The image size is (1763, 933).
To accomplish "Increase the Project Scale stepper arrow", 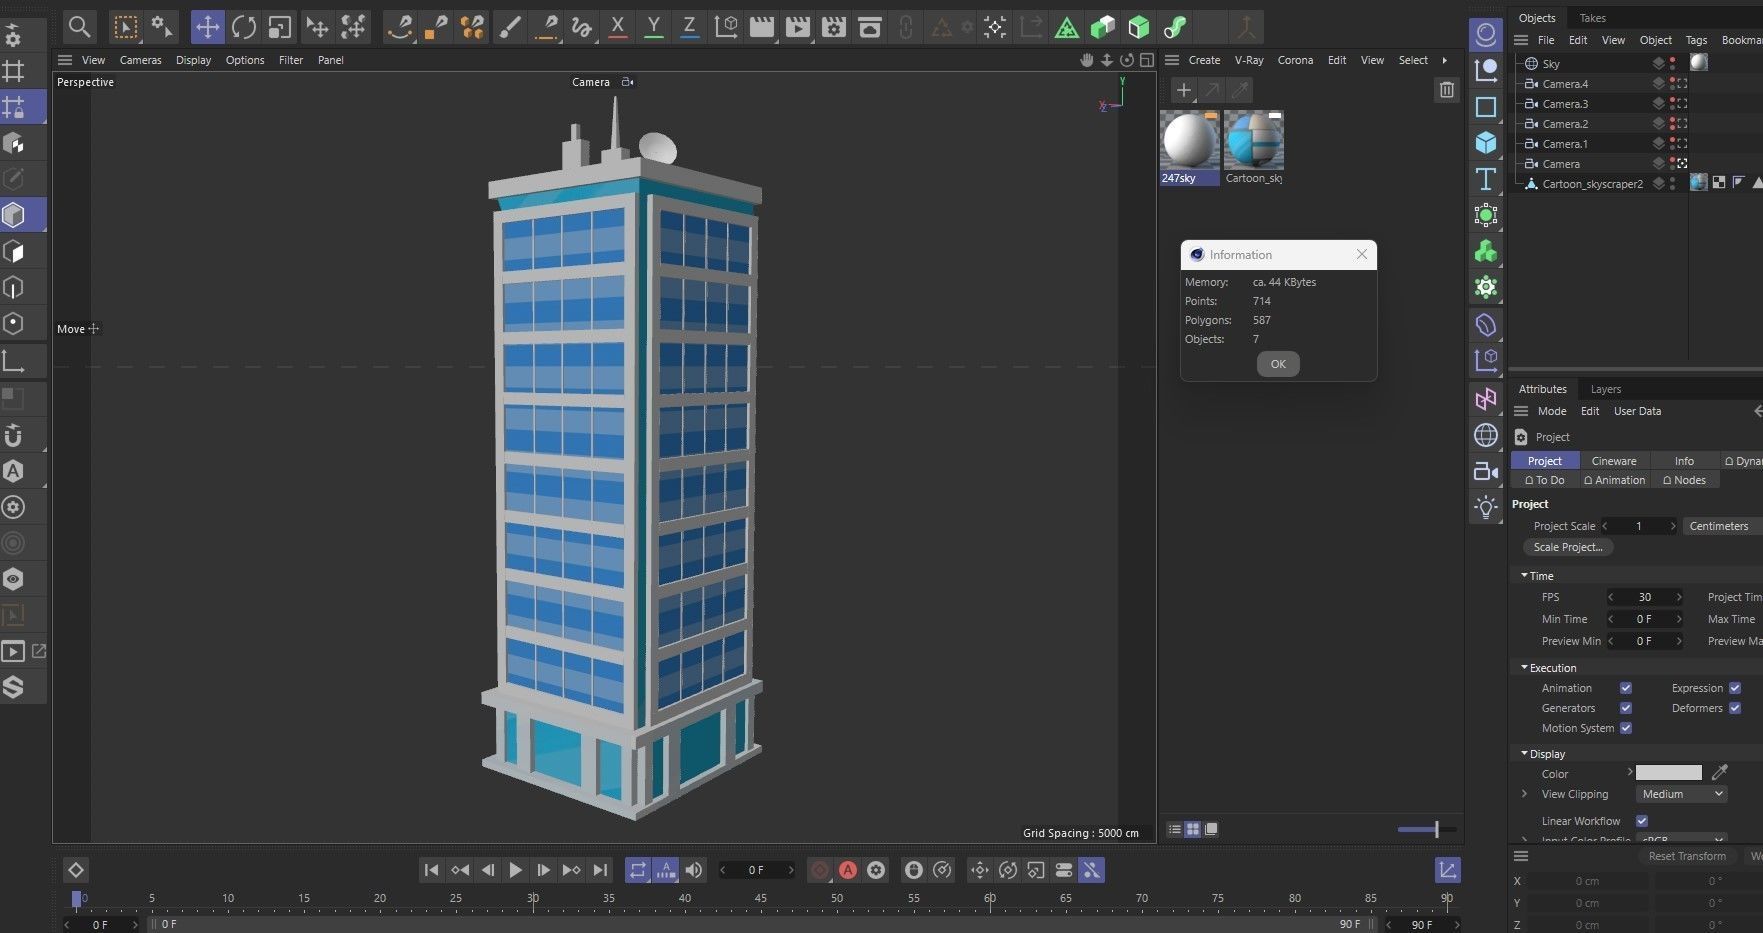I will (1672, 526).
